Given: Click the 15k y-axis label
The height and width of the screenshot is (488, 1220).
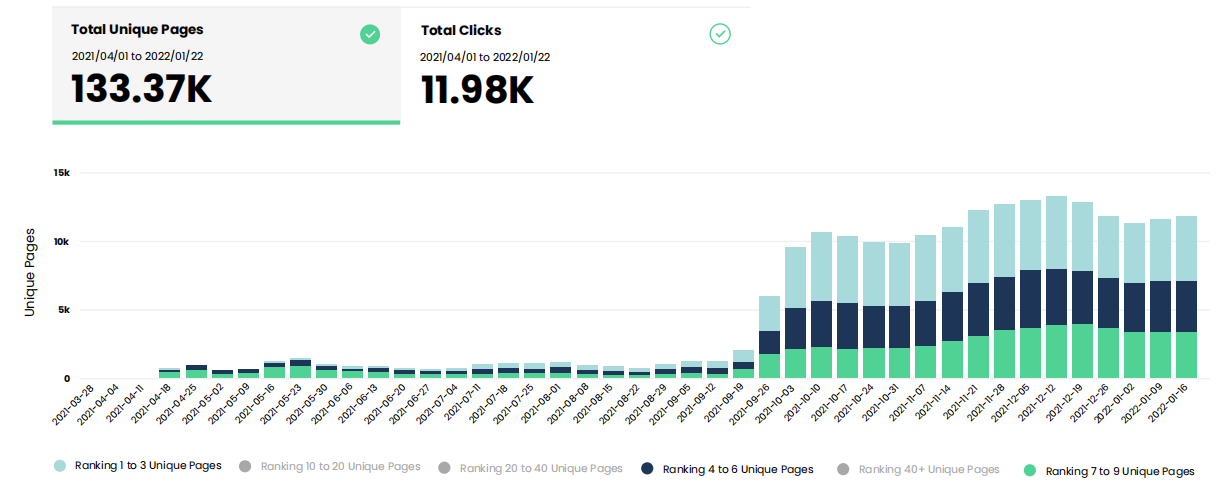Looking at the screenshot, I should point(62,173).
